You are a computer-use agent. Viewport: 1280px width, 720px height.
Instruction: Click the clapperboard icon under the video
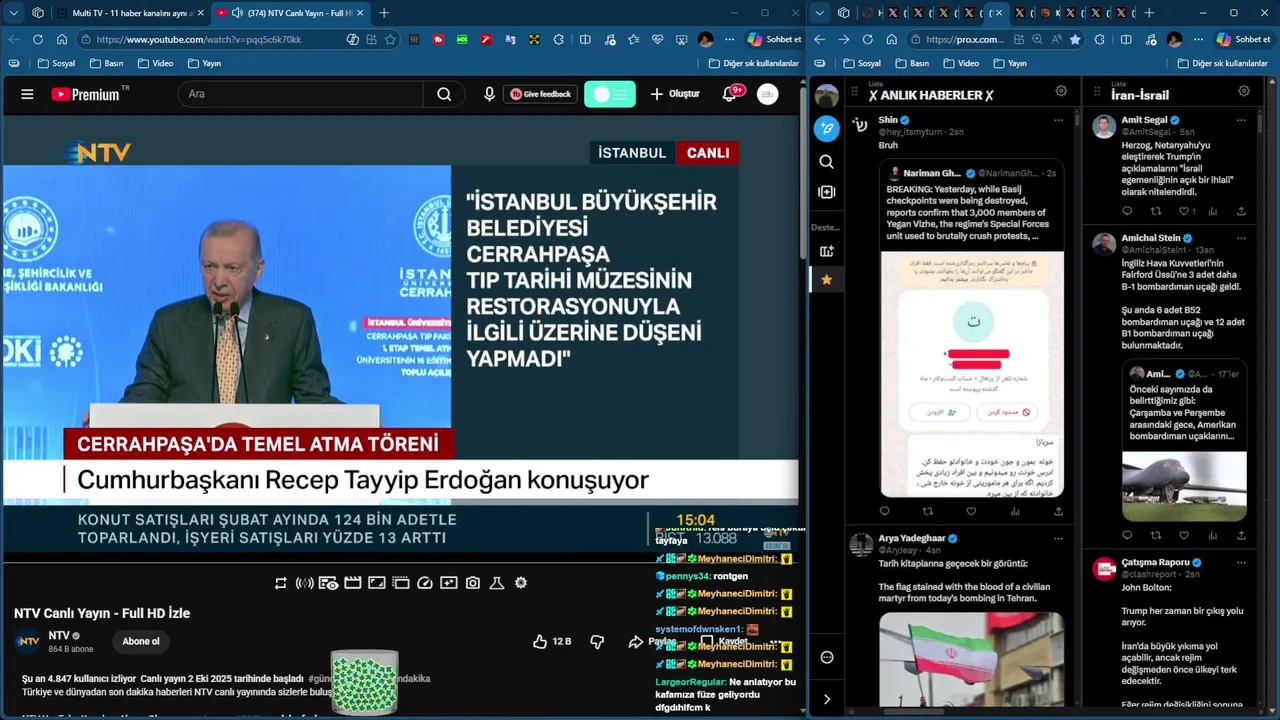[x=352, y=583]
